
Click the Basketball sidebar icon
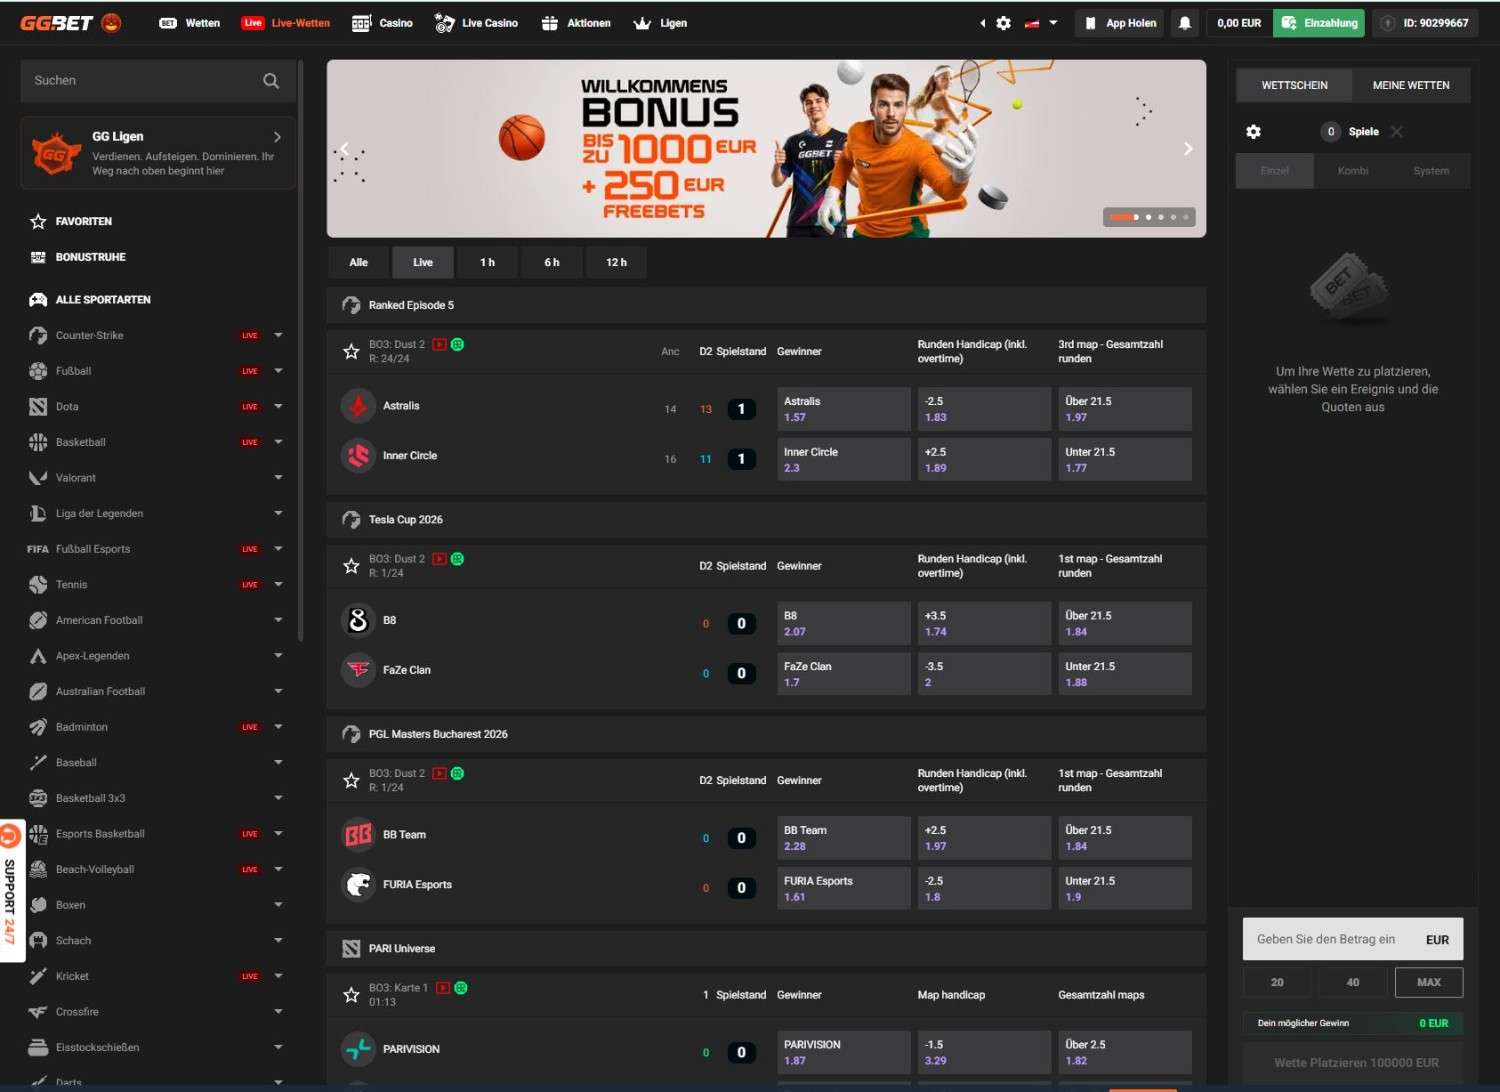click(x=38, y=442)
